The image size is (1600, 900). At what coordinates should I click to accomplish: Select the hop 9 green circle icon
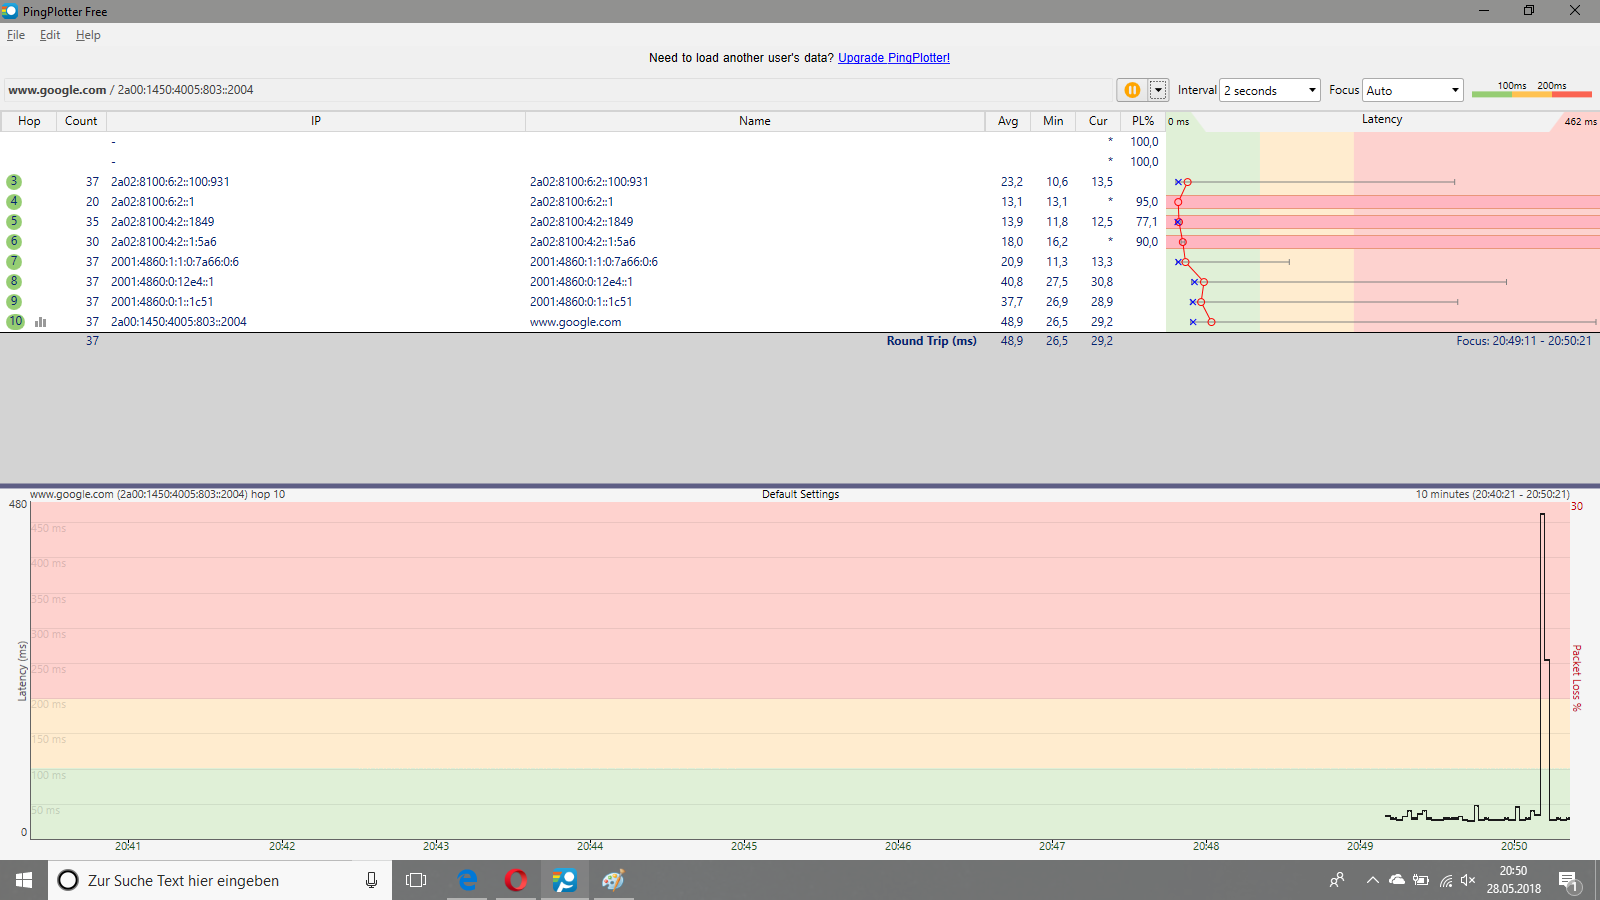14,302
